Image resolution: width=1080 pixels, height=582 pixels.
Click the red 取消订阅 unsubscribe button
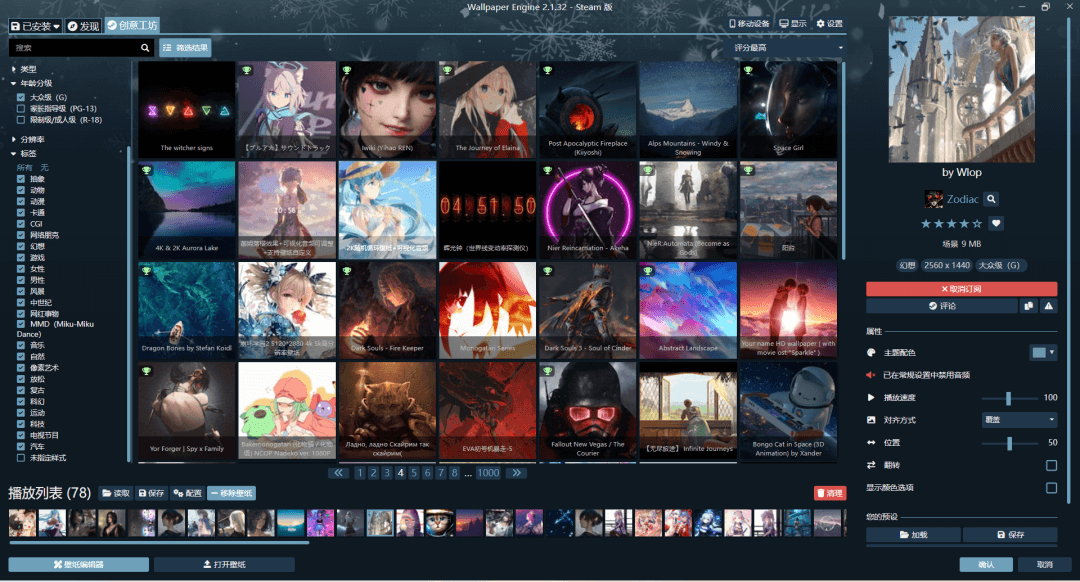[963, 289]
